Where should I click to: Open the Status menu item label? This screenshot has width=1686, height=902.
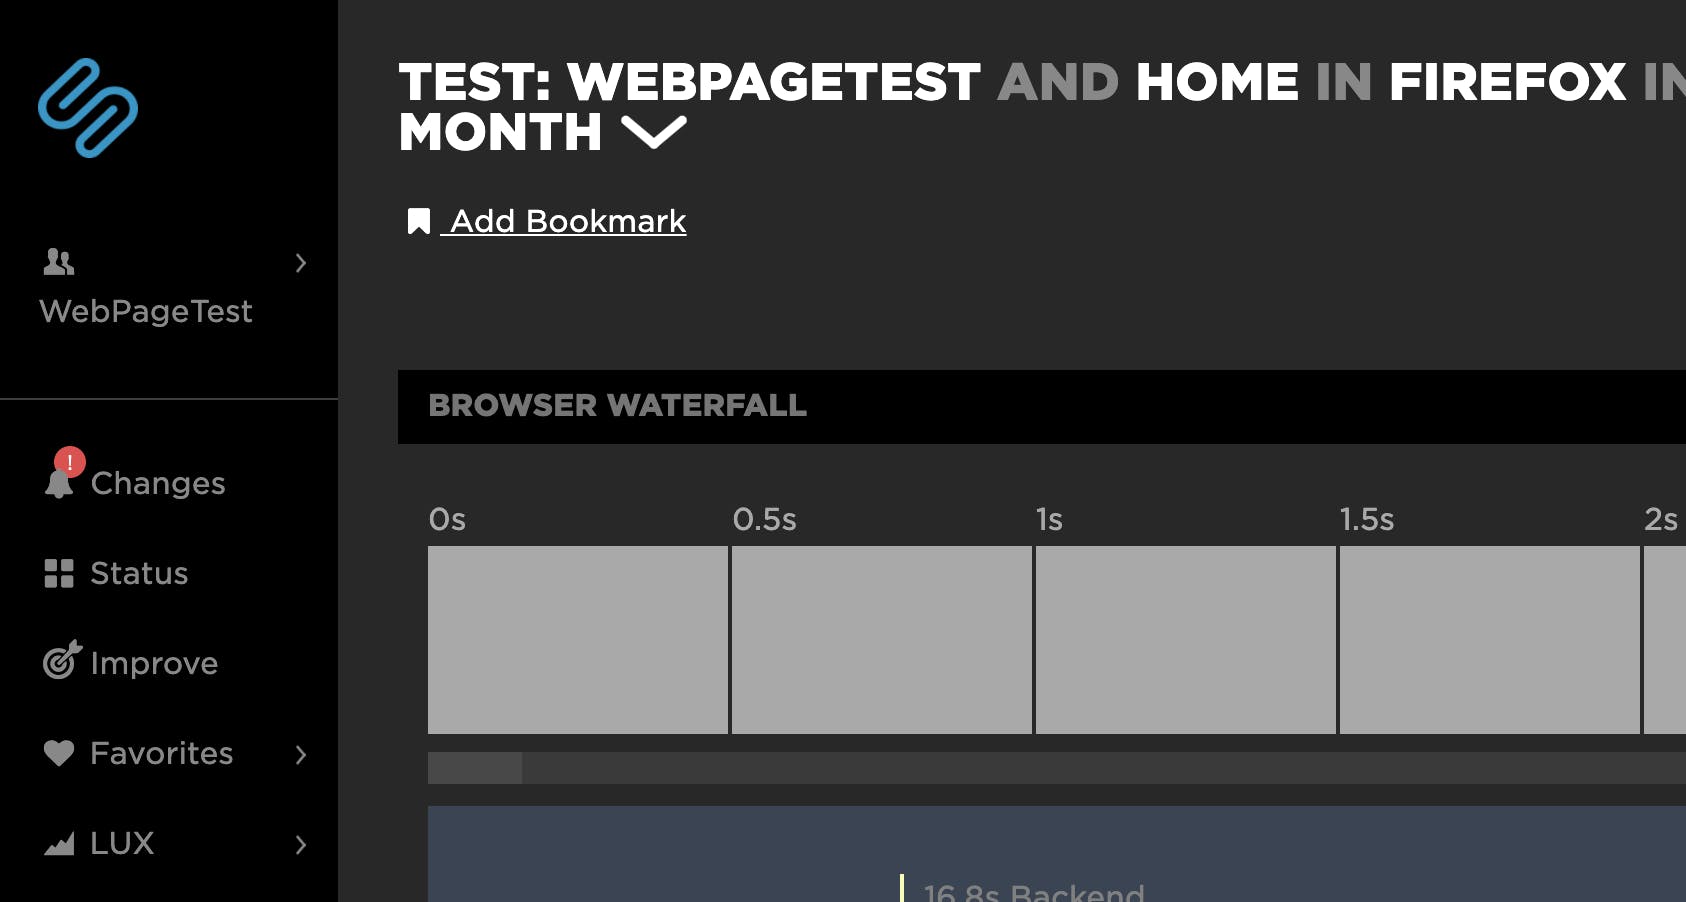tap(139, 573)
